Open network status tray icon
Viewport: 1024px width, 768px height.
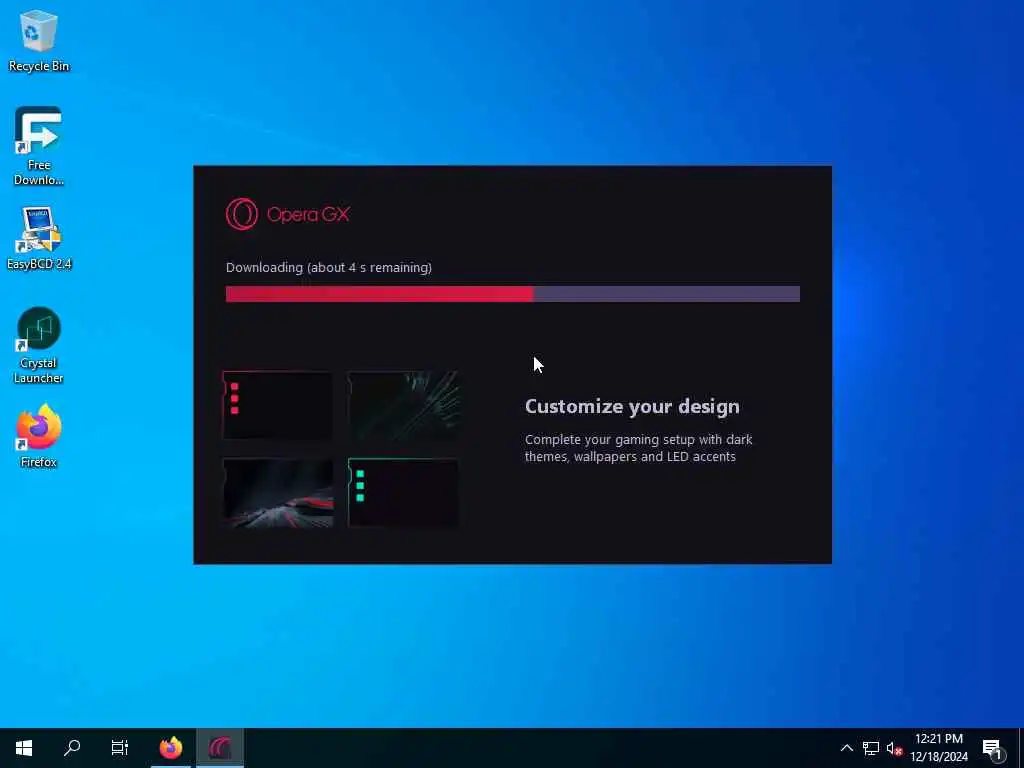pyautogui.click(x=871, y=748)
